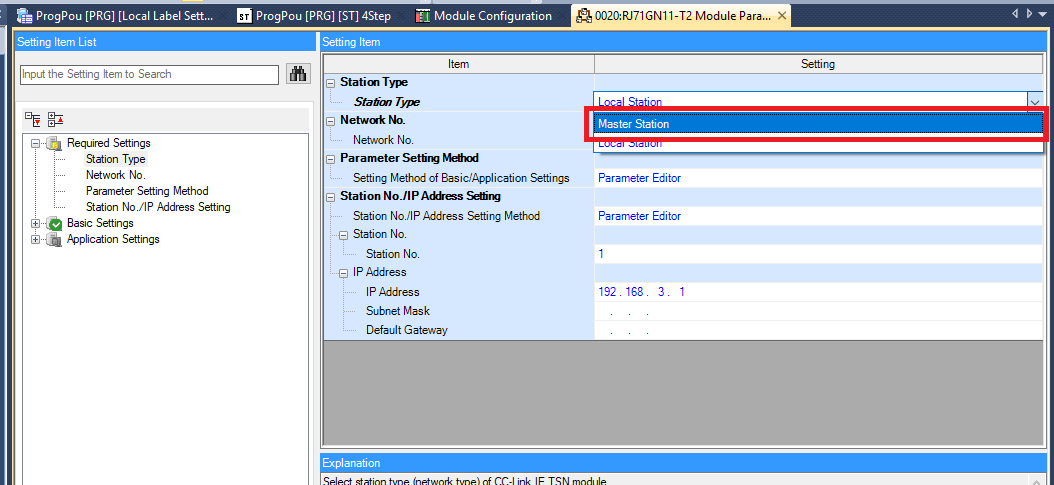The height and width of the screenshot is (485, 1054).
Task: Click the Explanation panel header
Action: click(x=683, y=463)
